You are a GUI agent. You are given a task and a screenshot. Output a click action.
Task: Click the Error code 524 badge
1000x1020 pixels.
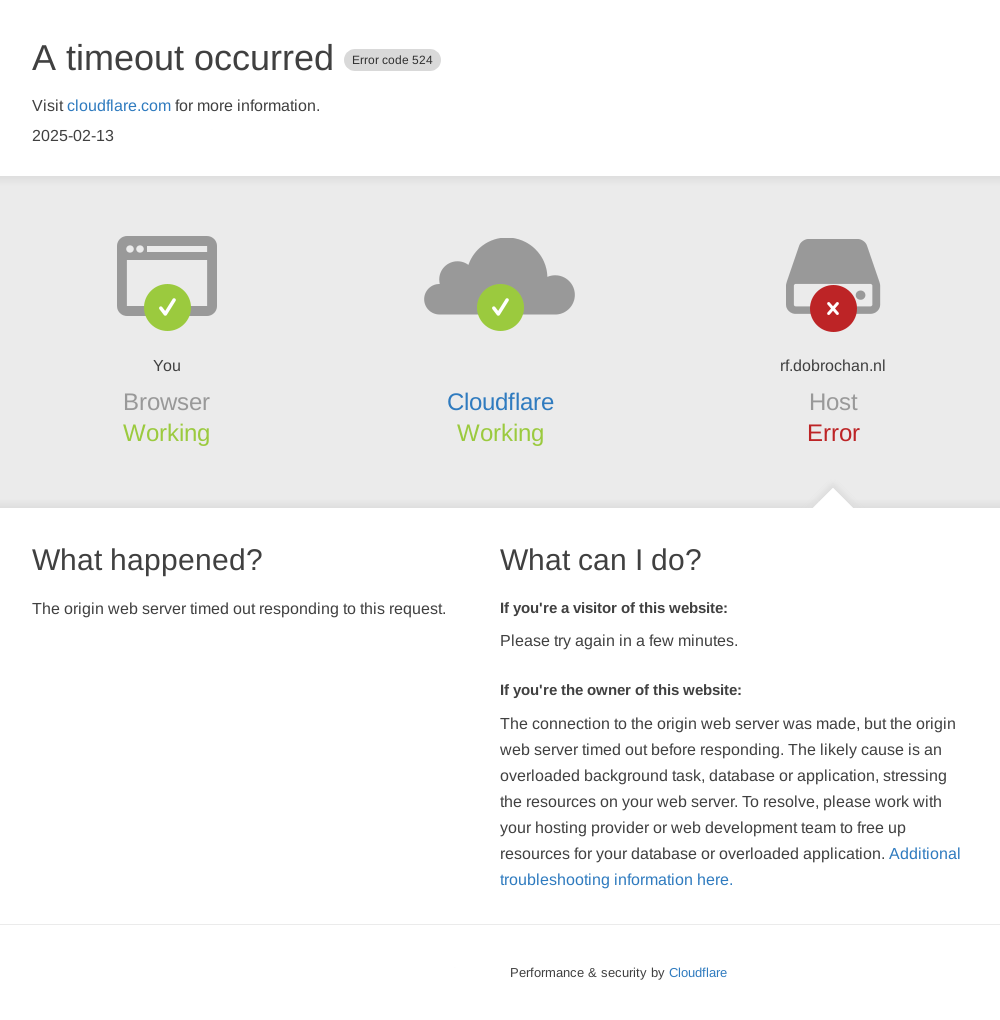click(392, 60)
